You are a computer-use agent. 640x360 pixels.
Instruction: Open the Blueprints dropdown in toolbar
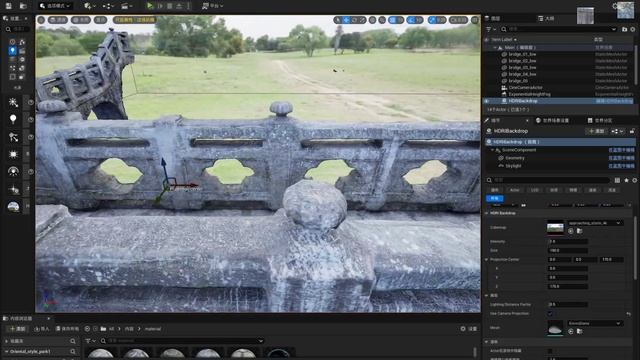point(108,6)
